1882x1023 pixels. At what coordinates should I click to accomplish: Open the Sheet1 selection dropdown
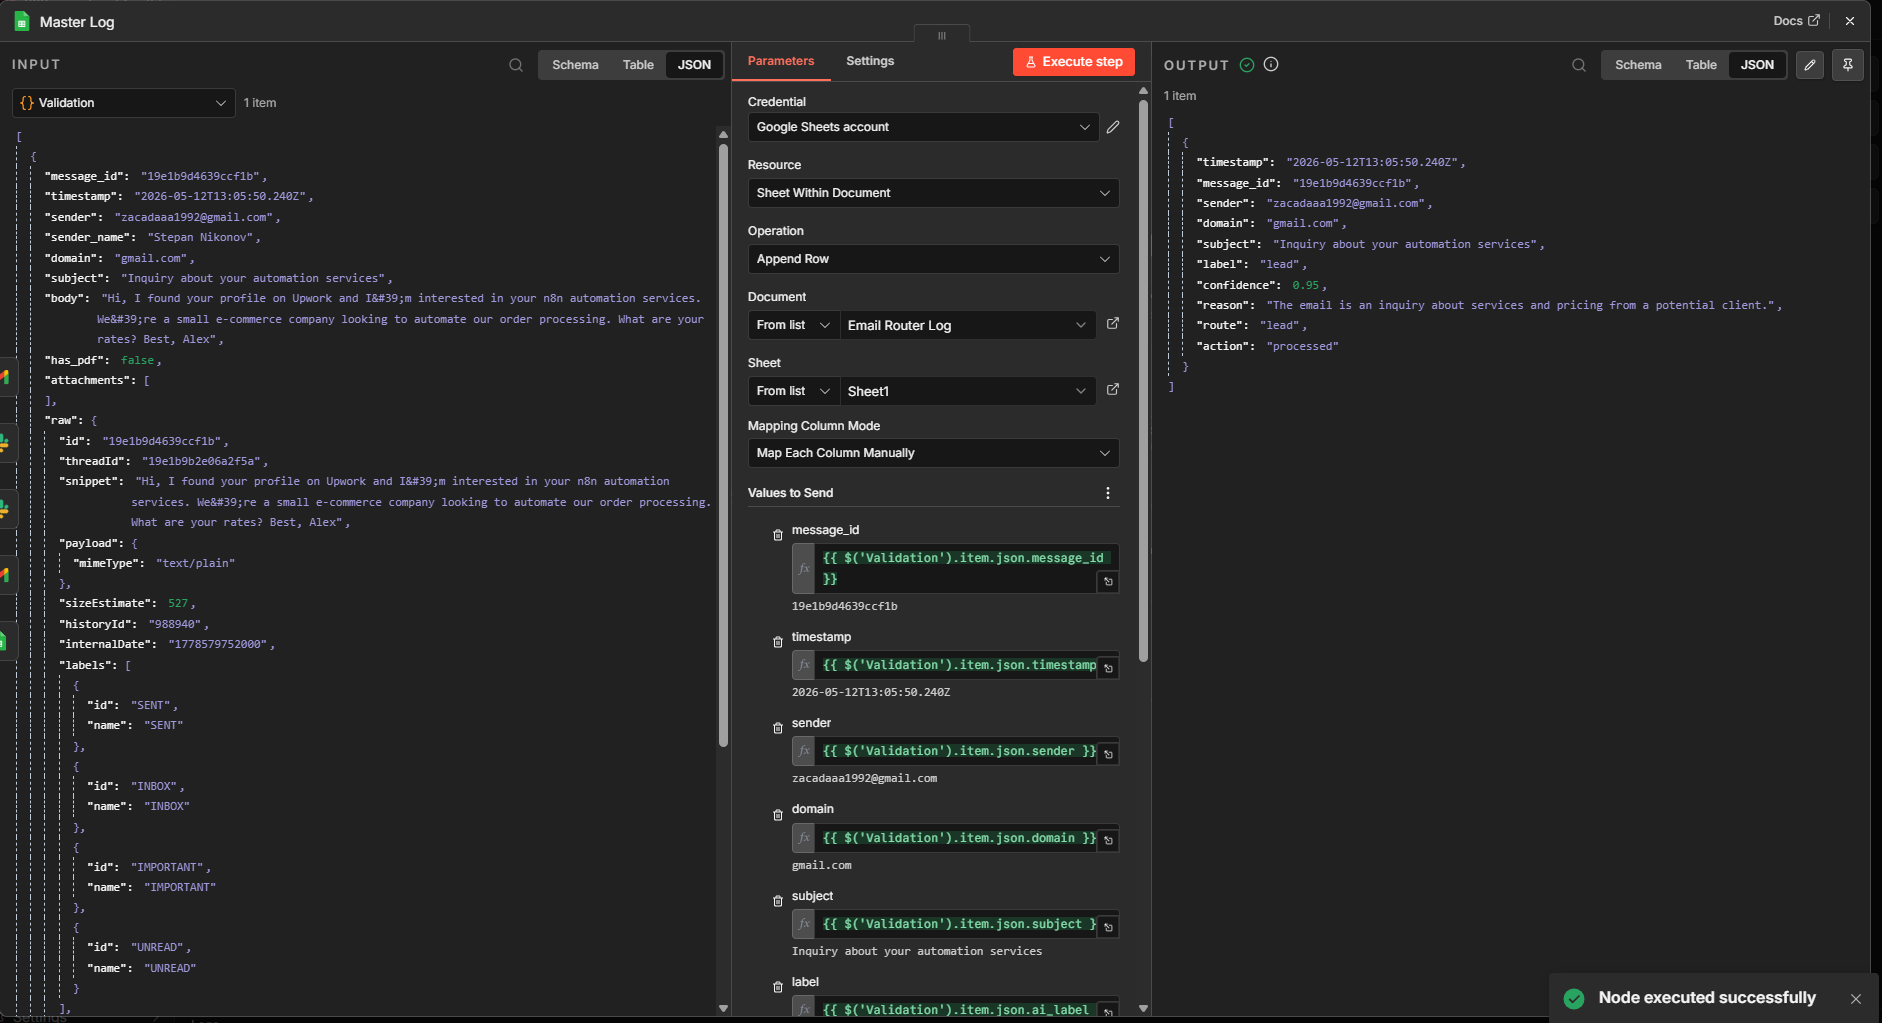968,391
